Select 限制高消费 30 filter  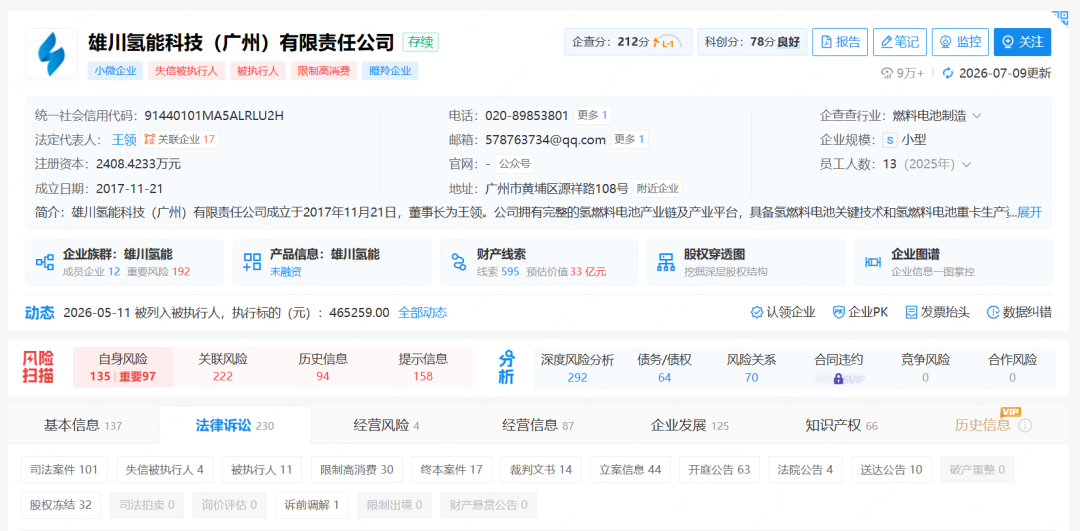357,470
